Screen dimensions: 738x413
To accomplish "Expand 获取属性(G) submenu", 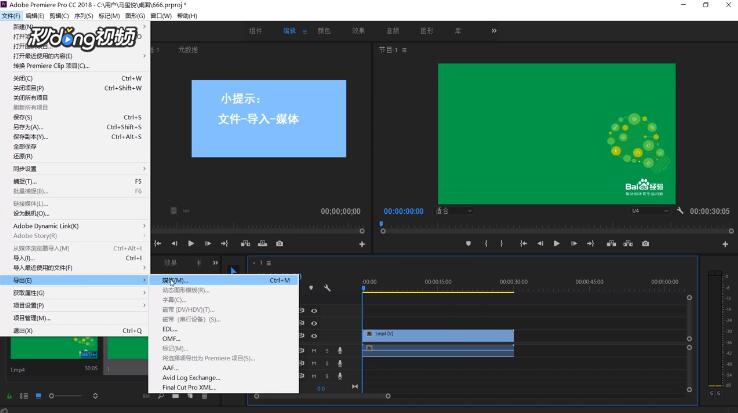I will click(x=75, y=293).
